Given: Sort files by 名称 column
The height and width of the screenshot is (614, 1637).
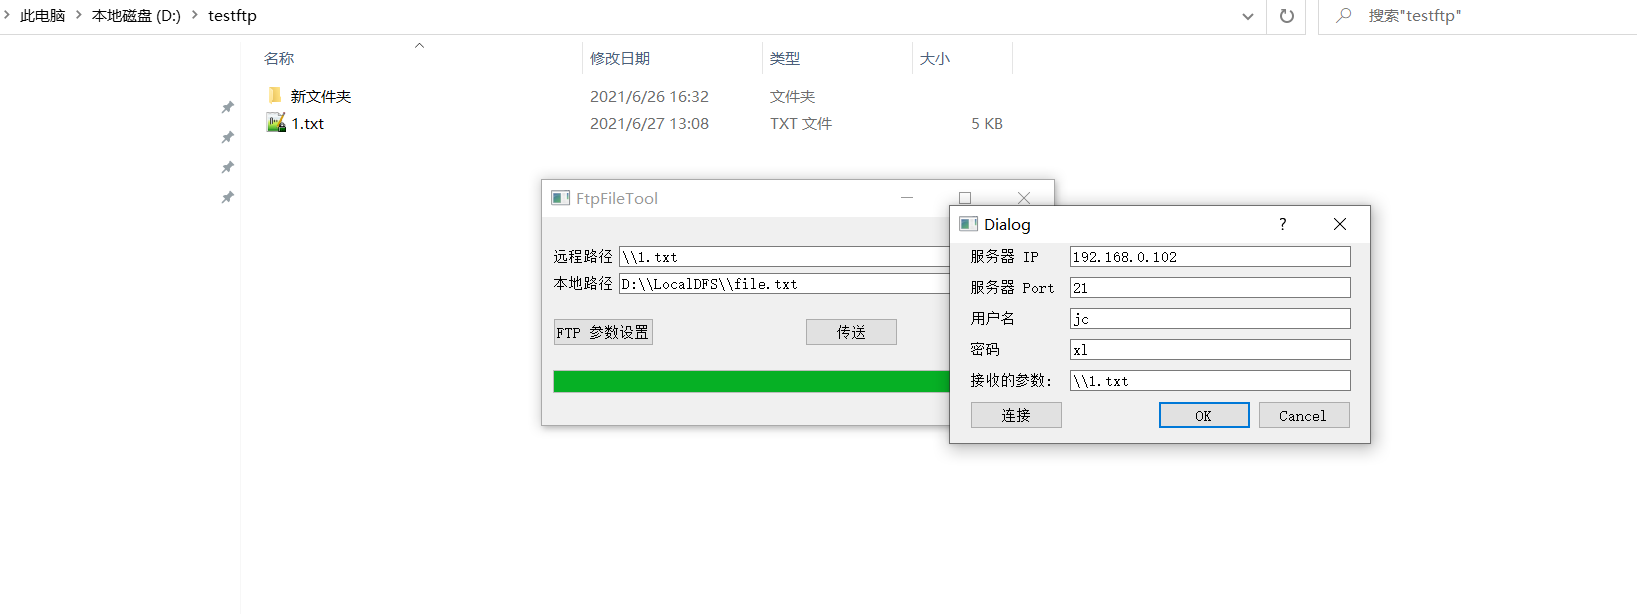Looking at the screenshot, I should pyautogui.click(x=279, y=59).
